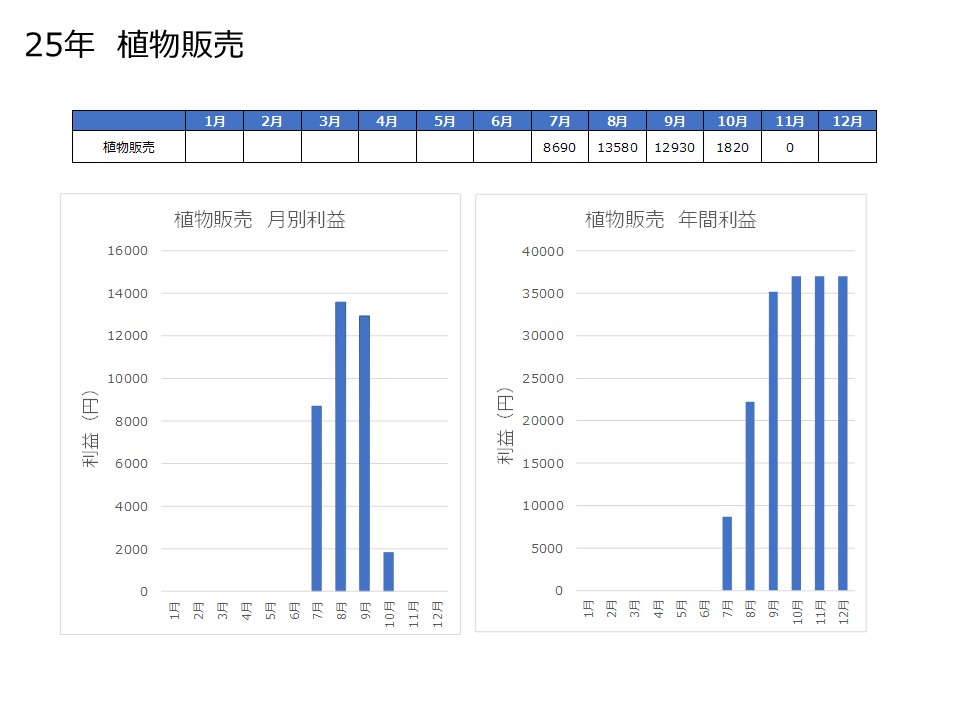Select the annual chart's 利益（円） axis title
960x720 pixels.
point(505,420)
